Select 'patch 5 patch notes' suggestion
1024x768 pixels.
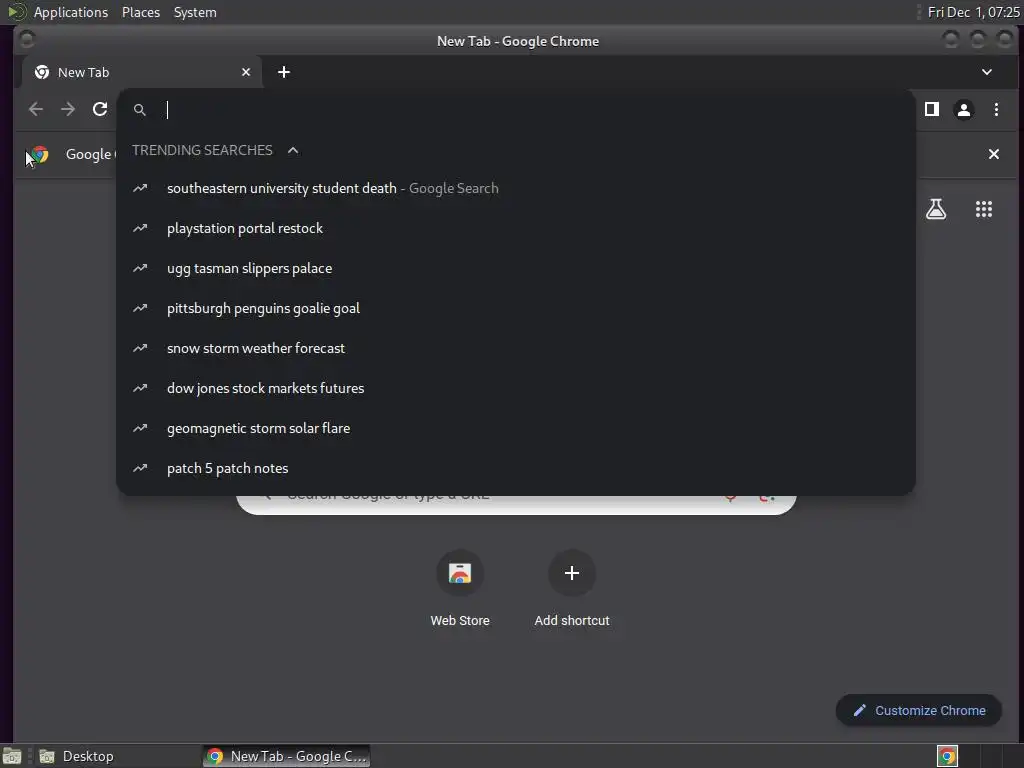[515, 468]
